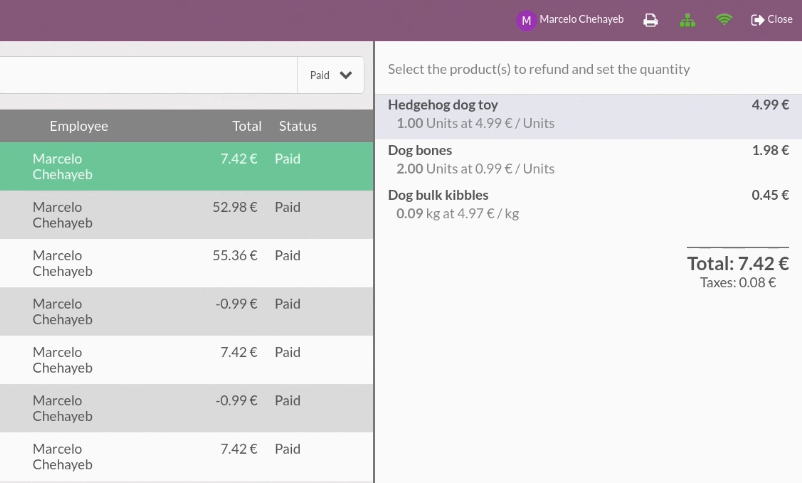Select the Dog bulk kibbles line
Screen dimensions: 802x483
click(x=588, y=206)
